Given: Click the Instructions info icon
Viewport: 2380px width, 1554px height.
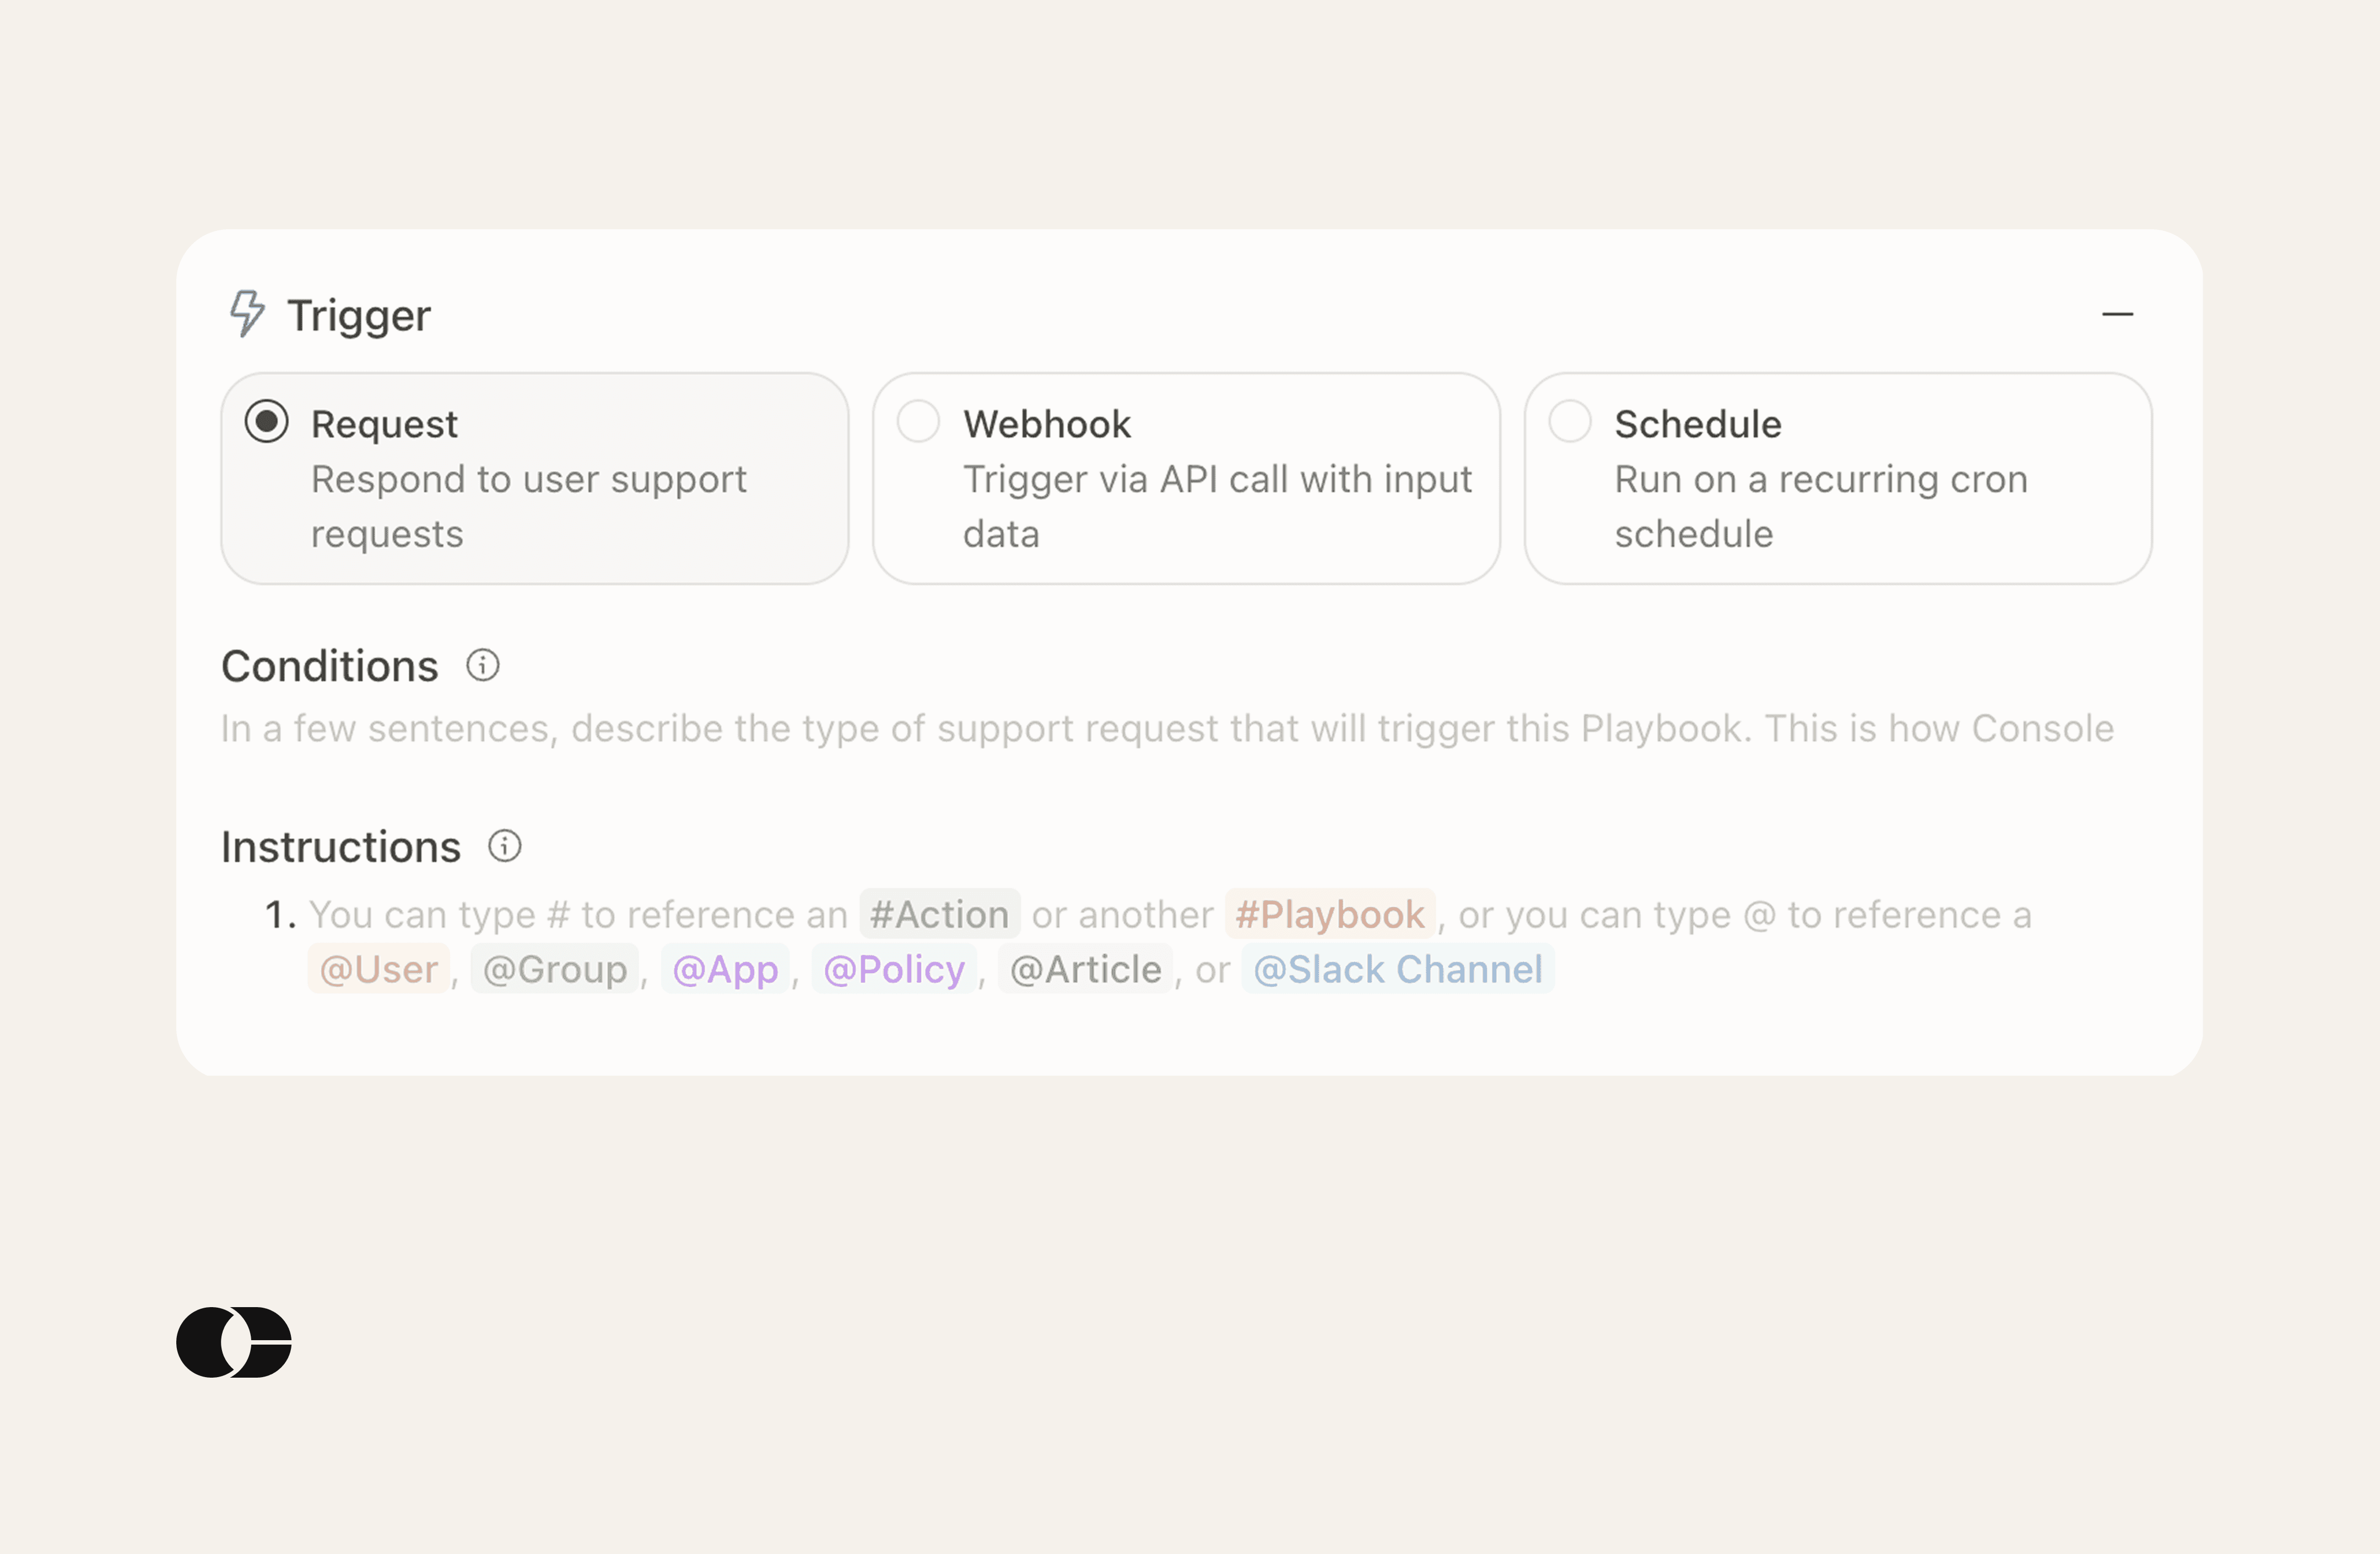Looking at the screenshot, I should (505, 846).
